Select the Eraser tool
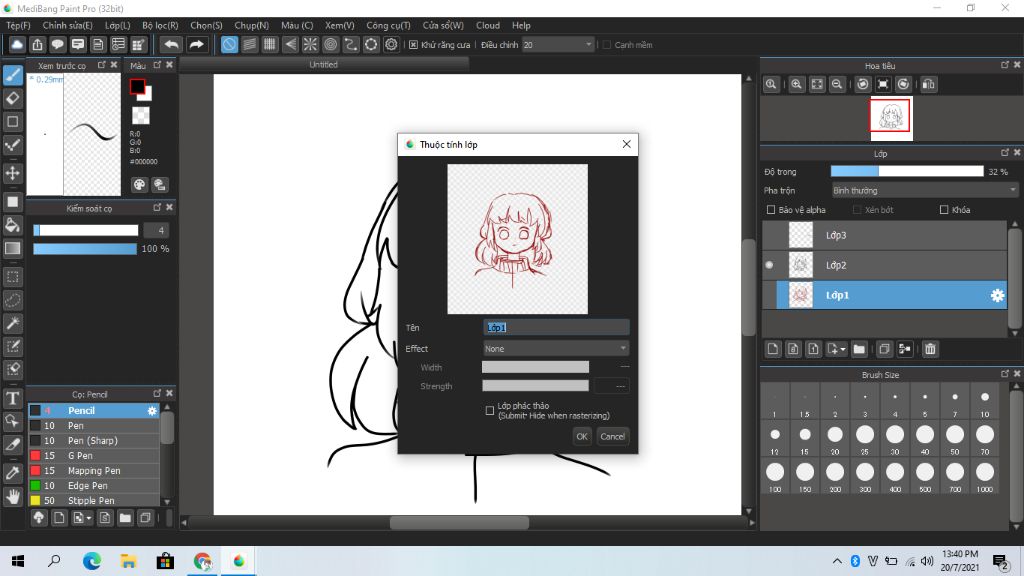The height and width of the screenshot is (576, 1024). pyautogui.click(x=12, y=99)
